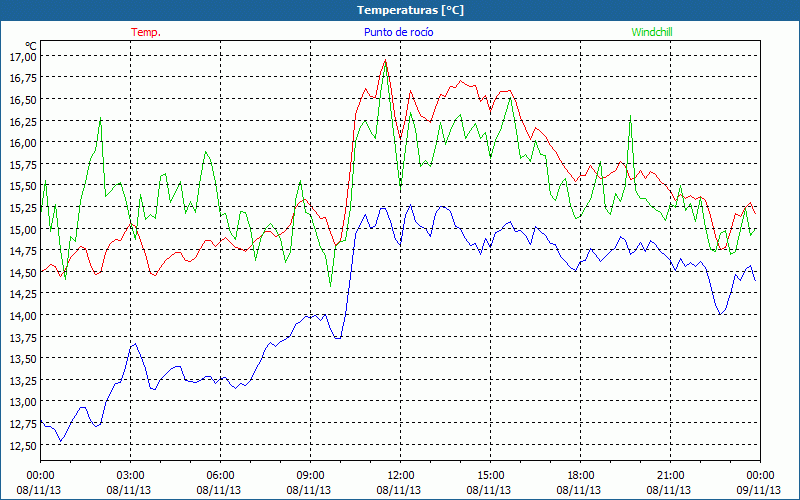The image size is (800, 500).
Task: Click the '16,75' y-axis value
Action: pos(23,78)
